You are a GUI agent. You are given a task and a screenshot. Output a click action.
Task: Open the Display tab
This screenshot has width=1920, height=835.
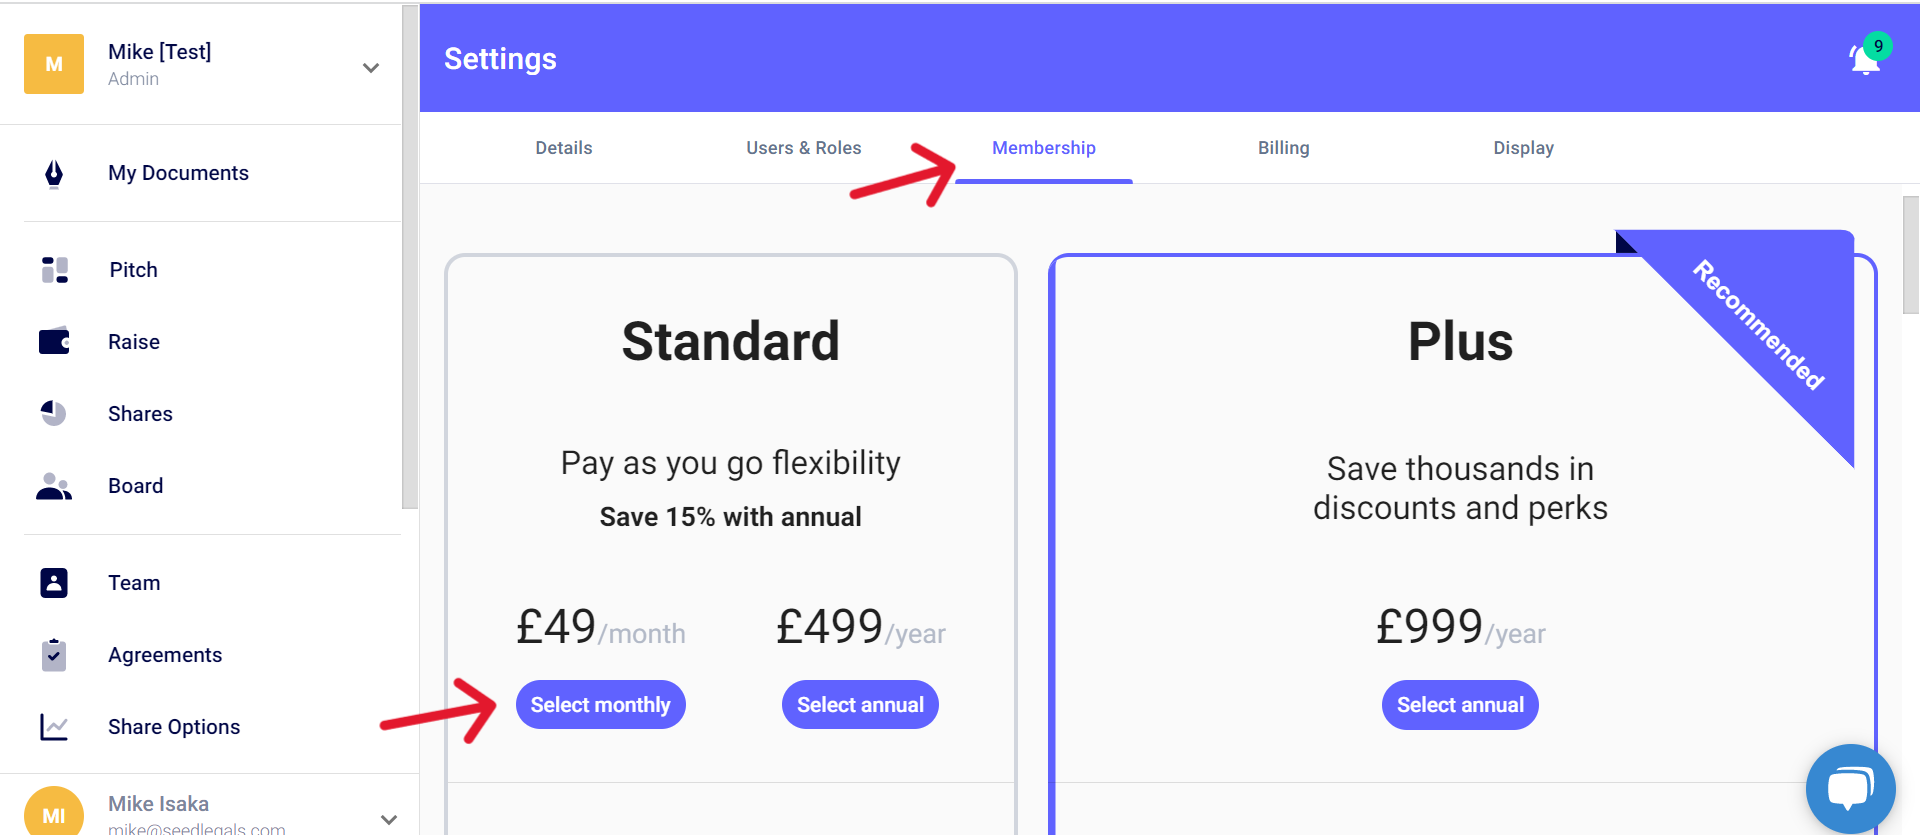[1524, 148]
